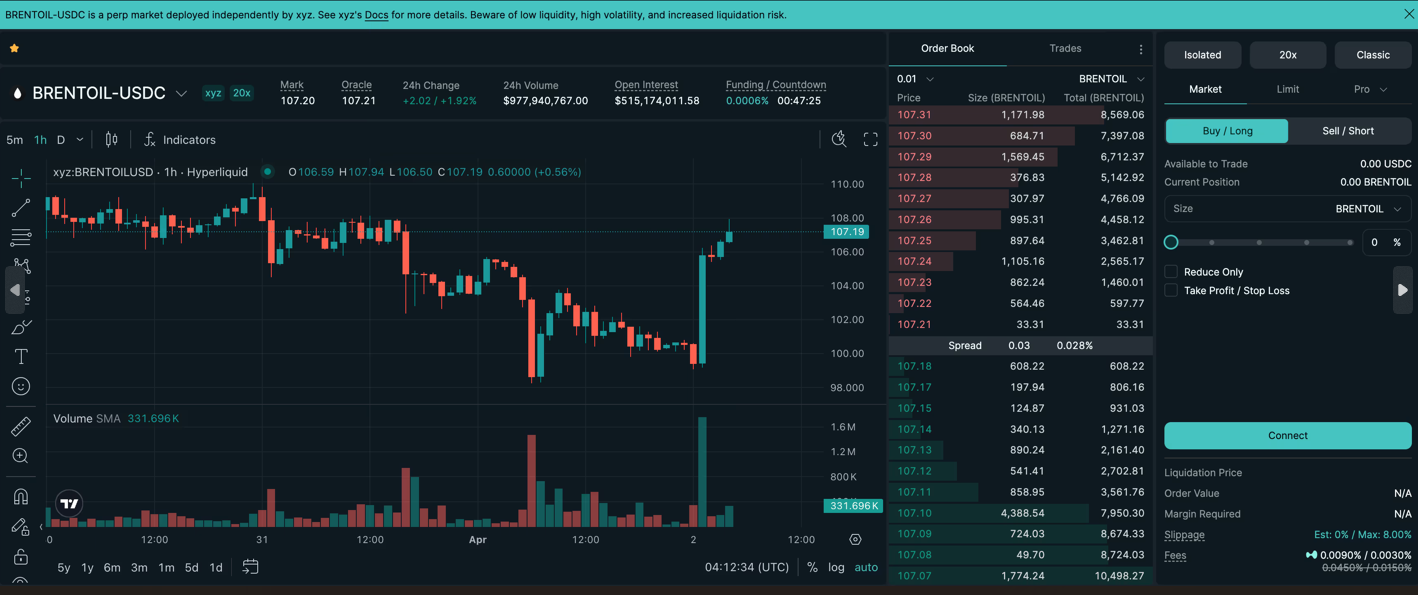Open the 0.01 price grouping dropdown

tap(915, 79)
